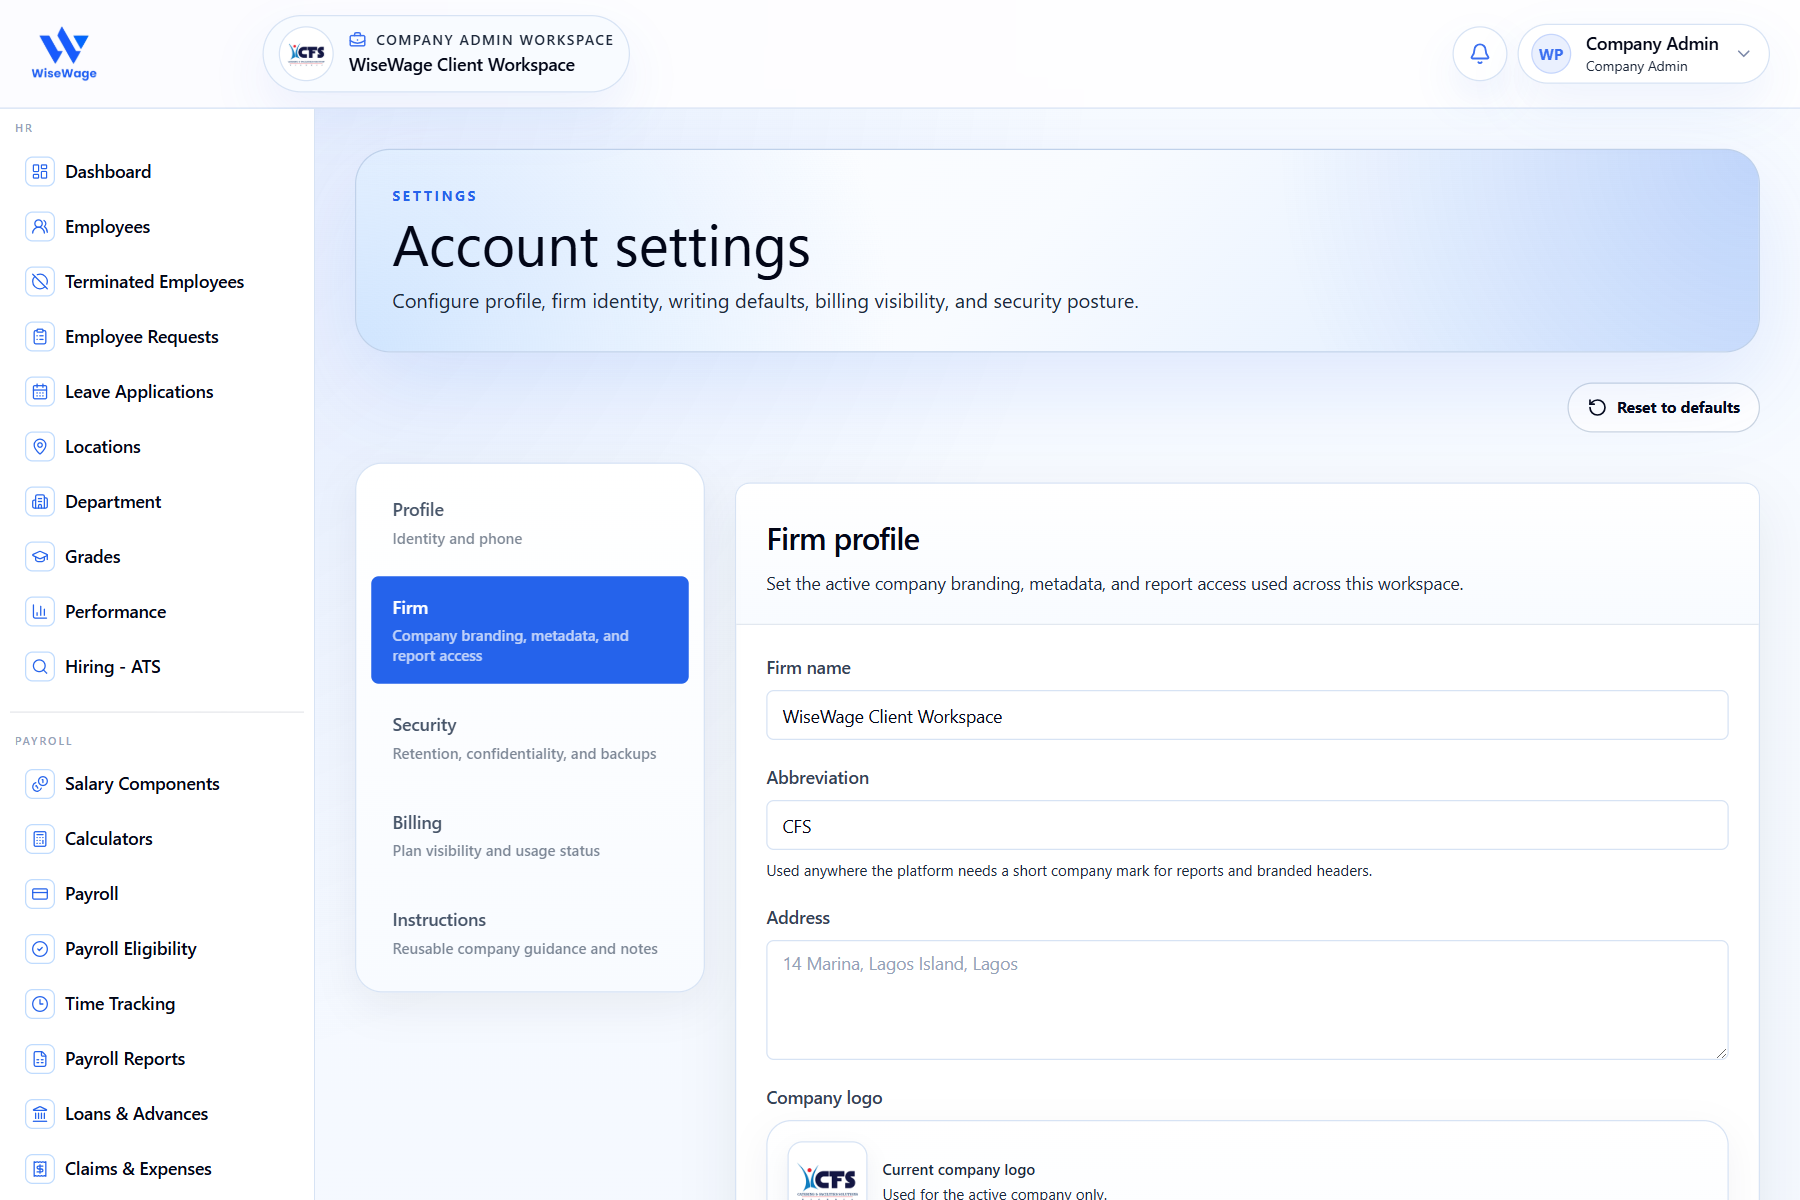
Task: Open the Profile settings tab
Action: pos(530,524)
